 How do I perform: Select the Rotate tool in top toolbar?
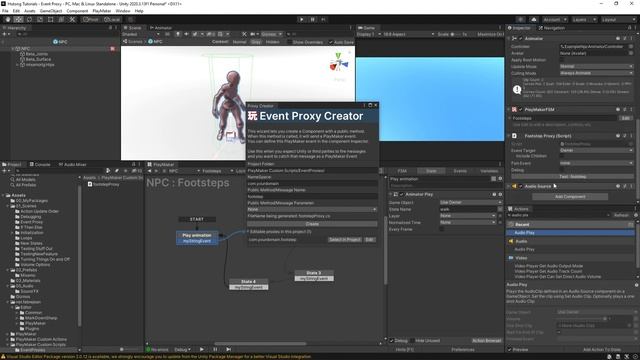[x=29, y=19]
